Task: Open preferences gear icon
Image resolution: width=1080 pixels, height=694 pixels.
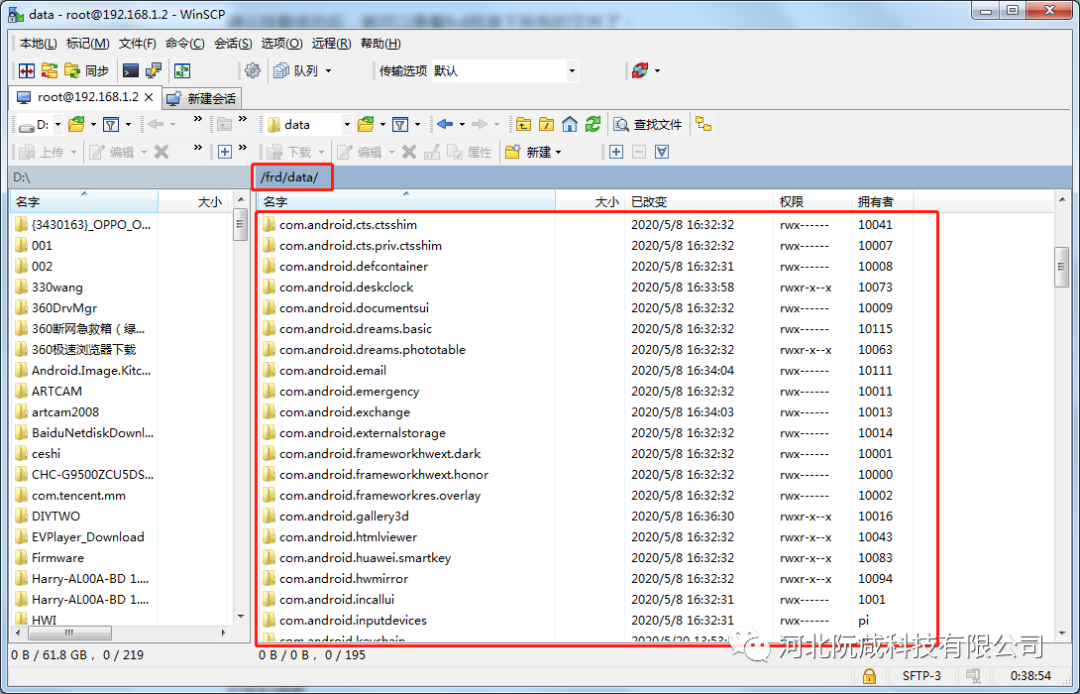Action: (x=253, y=70)
